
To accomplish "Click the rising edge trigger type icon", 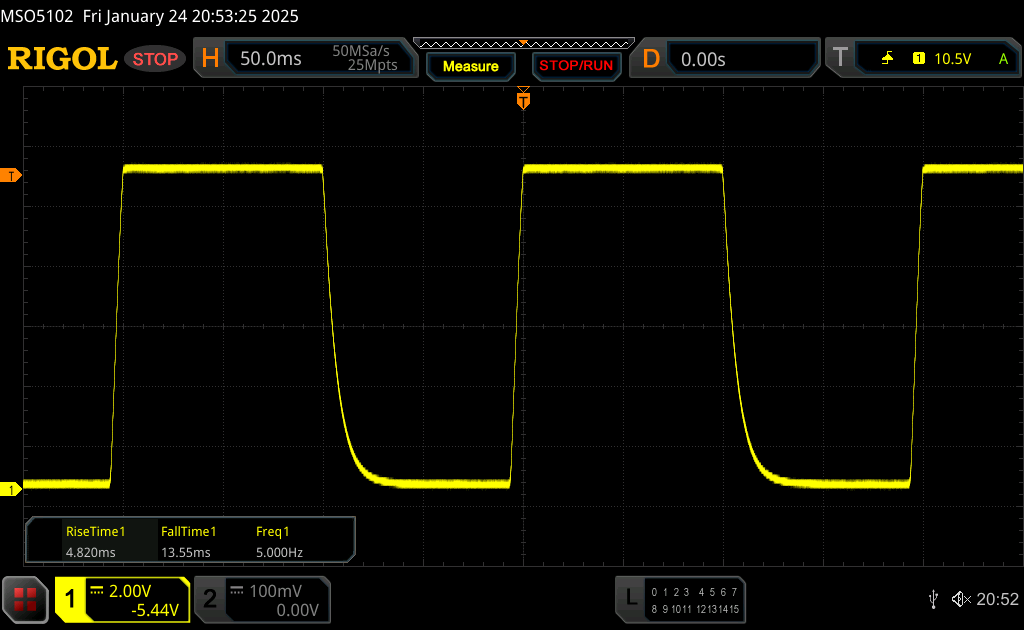I will pyautogui.click(x=887, y=59).
